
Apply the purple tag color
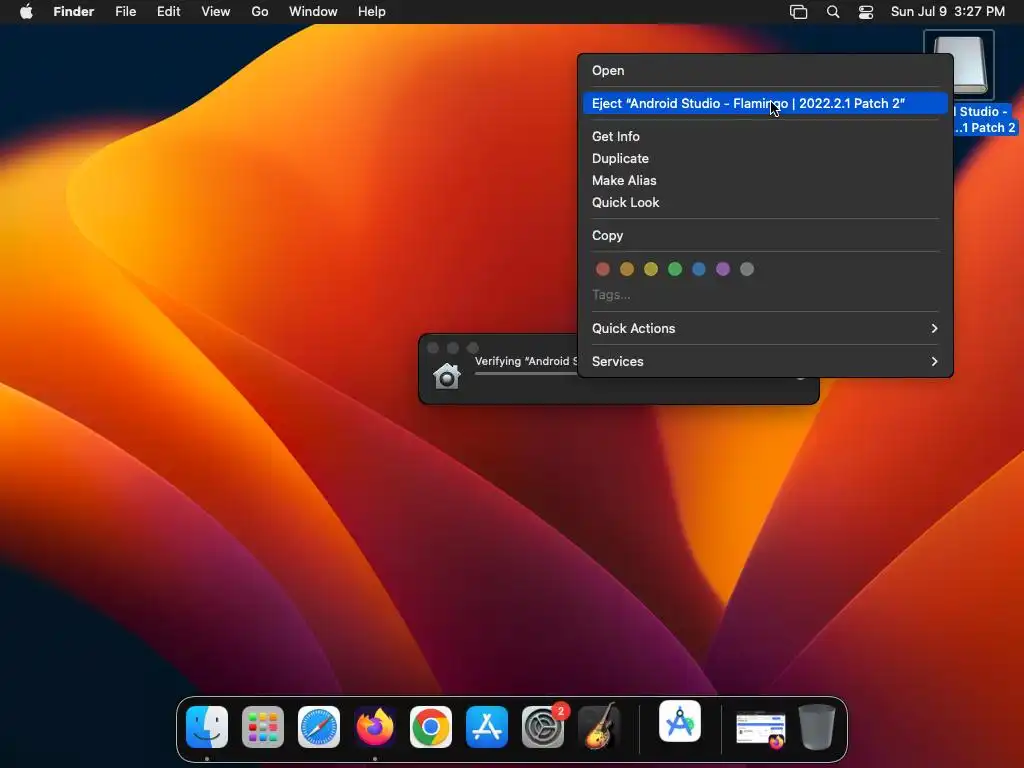click(723, 269)
